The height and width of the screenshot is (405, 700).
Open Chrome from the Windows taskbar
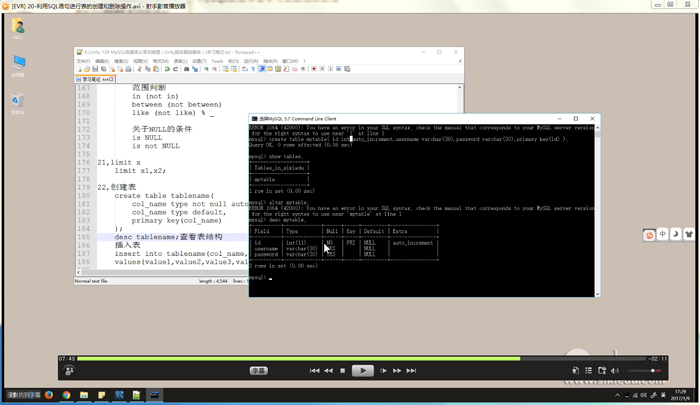(66, 396)
